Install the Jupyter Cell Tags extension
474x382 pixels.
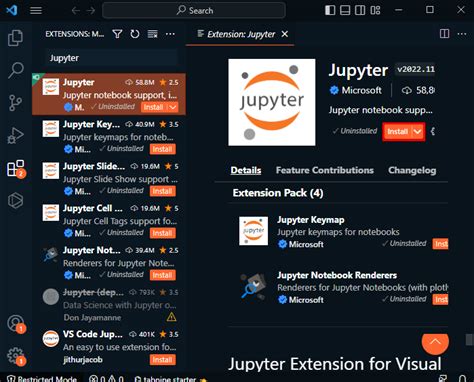tap(163, 233)
